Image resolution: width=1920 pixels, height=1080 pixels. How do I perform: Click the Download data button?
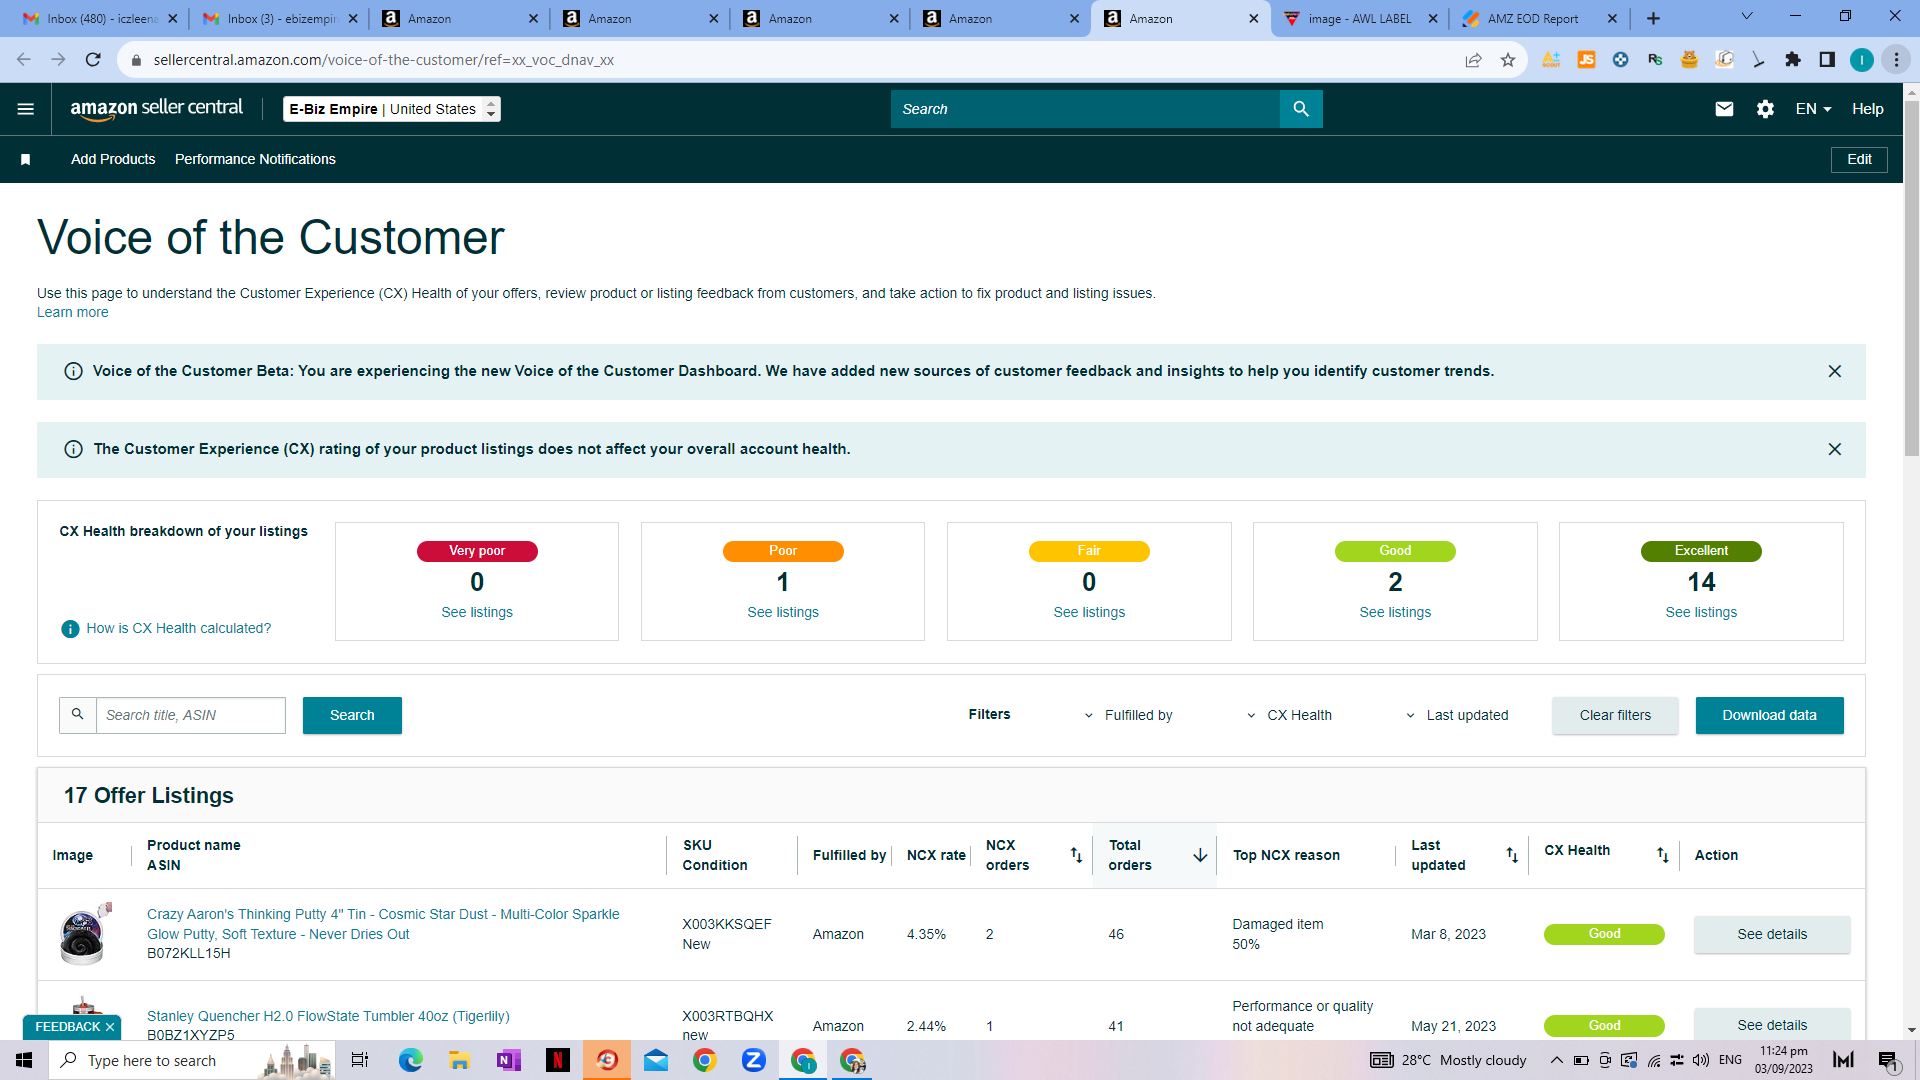pos(1769,715)
